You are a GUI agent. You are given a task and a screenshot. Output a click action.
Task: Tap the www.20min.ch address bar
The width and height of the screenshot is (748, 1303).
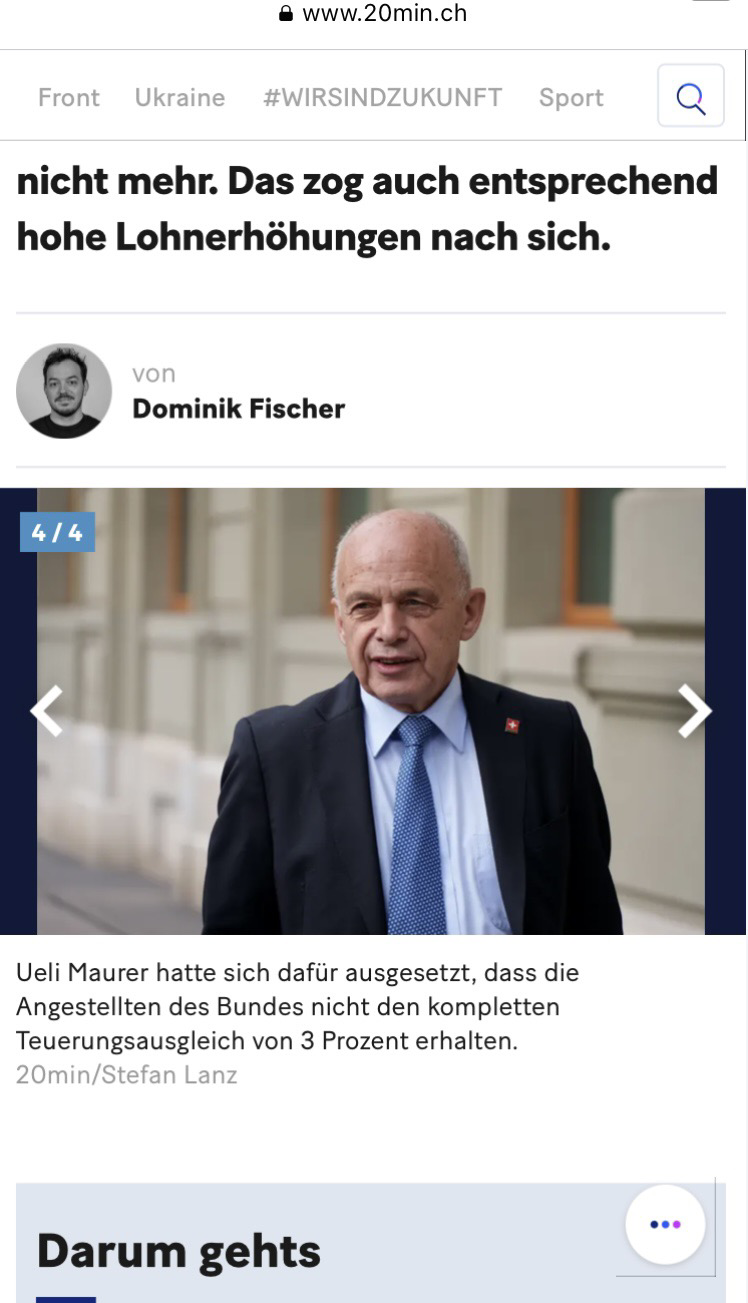[x=373, y=14]
